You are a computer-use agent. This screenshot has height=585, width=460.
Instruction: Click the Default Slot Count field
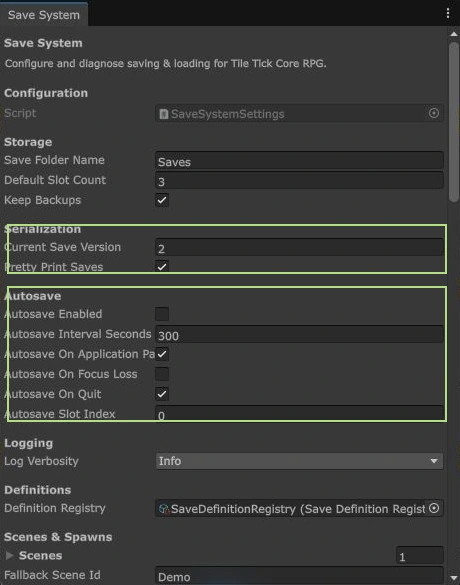click(x=299, y=181)
